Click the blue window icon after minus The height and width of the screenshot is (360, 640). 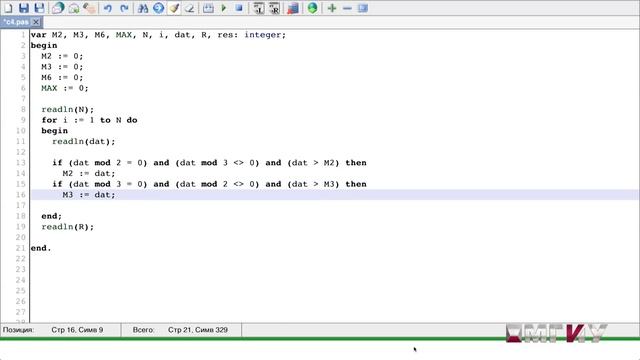(x=363, y=8)
